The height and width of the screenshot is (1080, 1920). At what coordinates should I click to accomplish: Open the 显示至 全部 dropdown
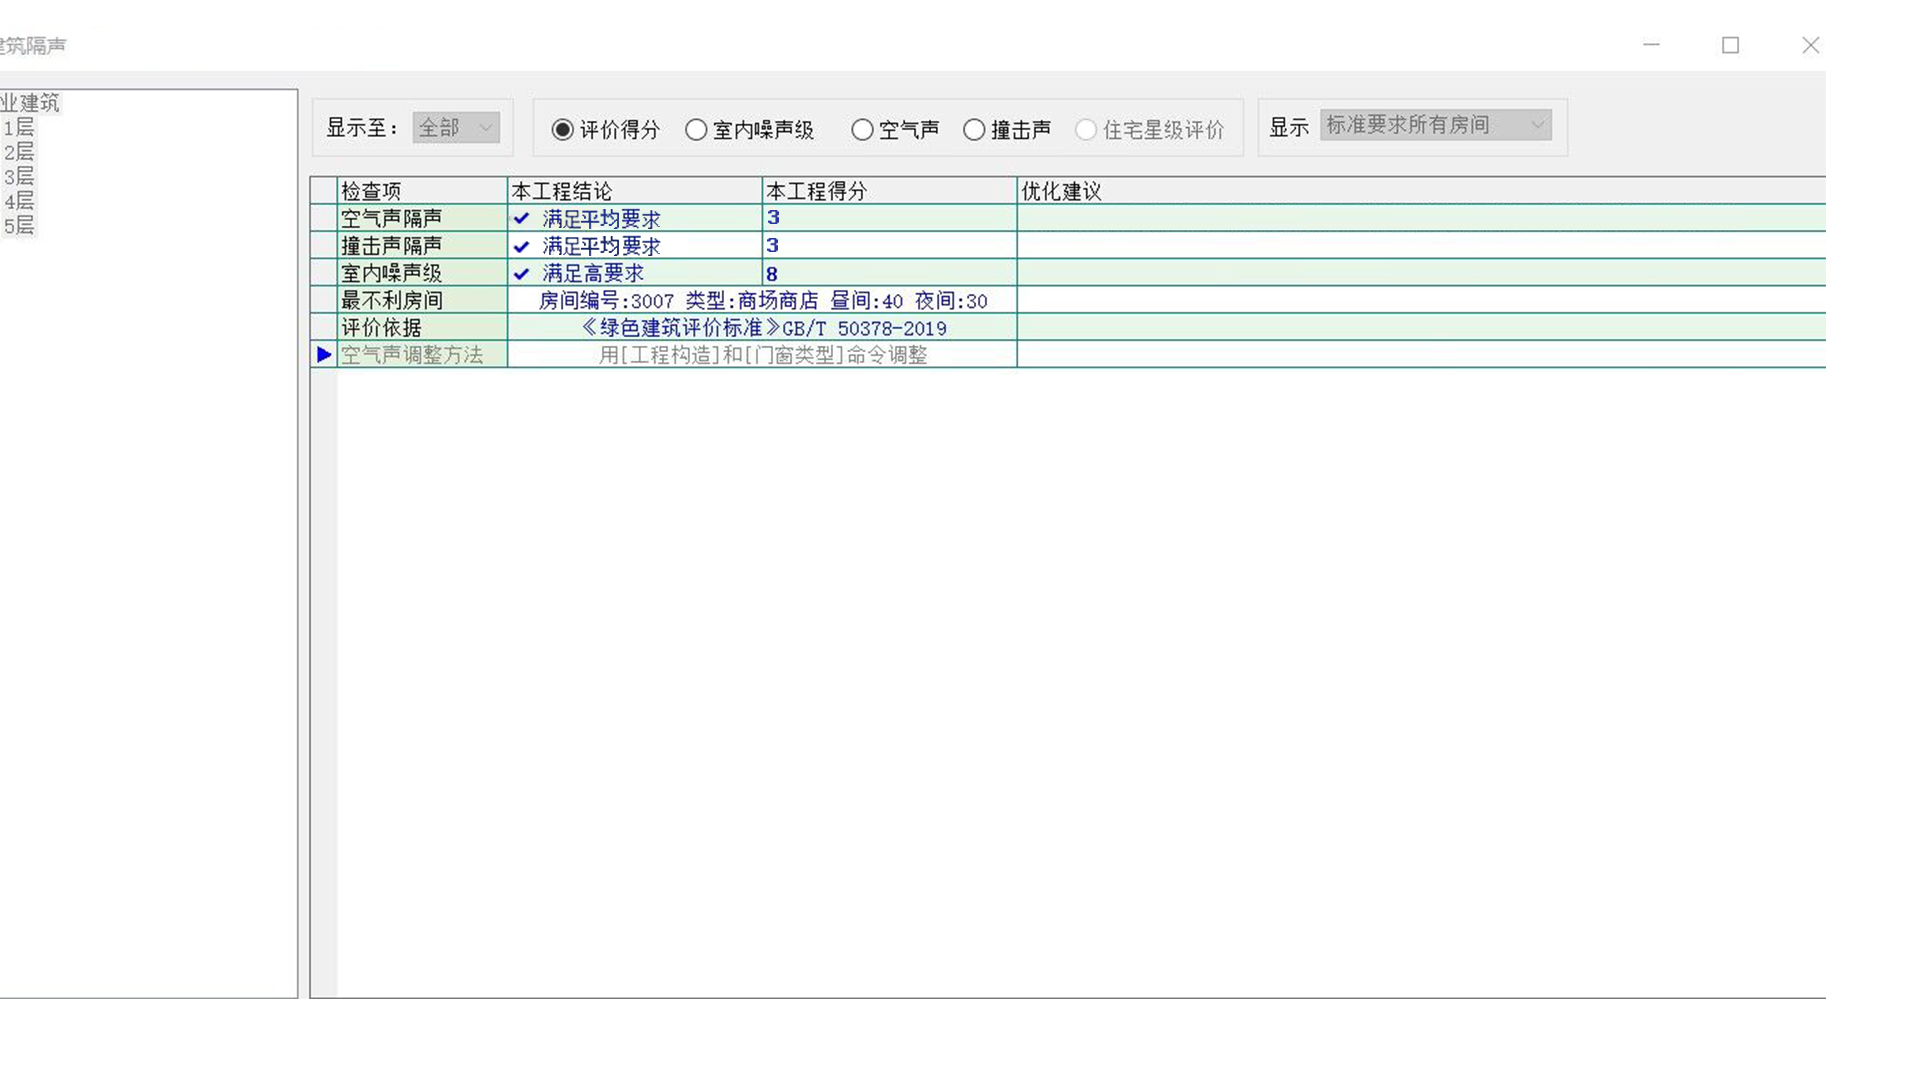tap(456, 128)
